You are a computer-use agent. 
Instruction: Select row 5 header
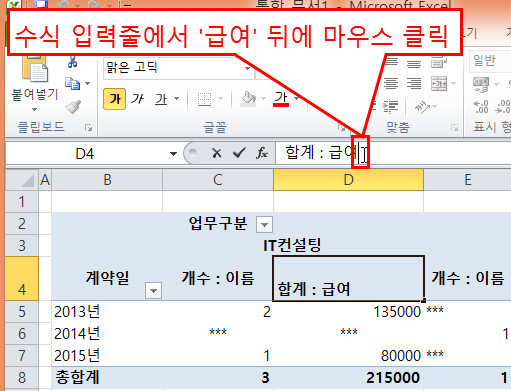click(22, 312)
